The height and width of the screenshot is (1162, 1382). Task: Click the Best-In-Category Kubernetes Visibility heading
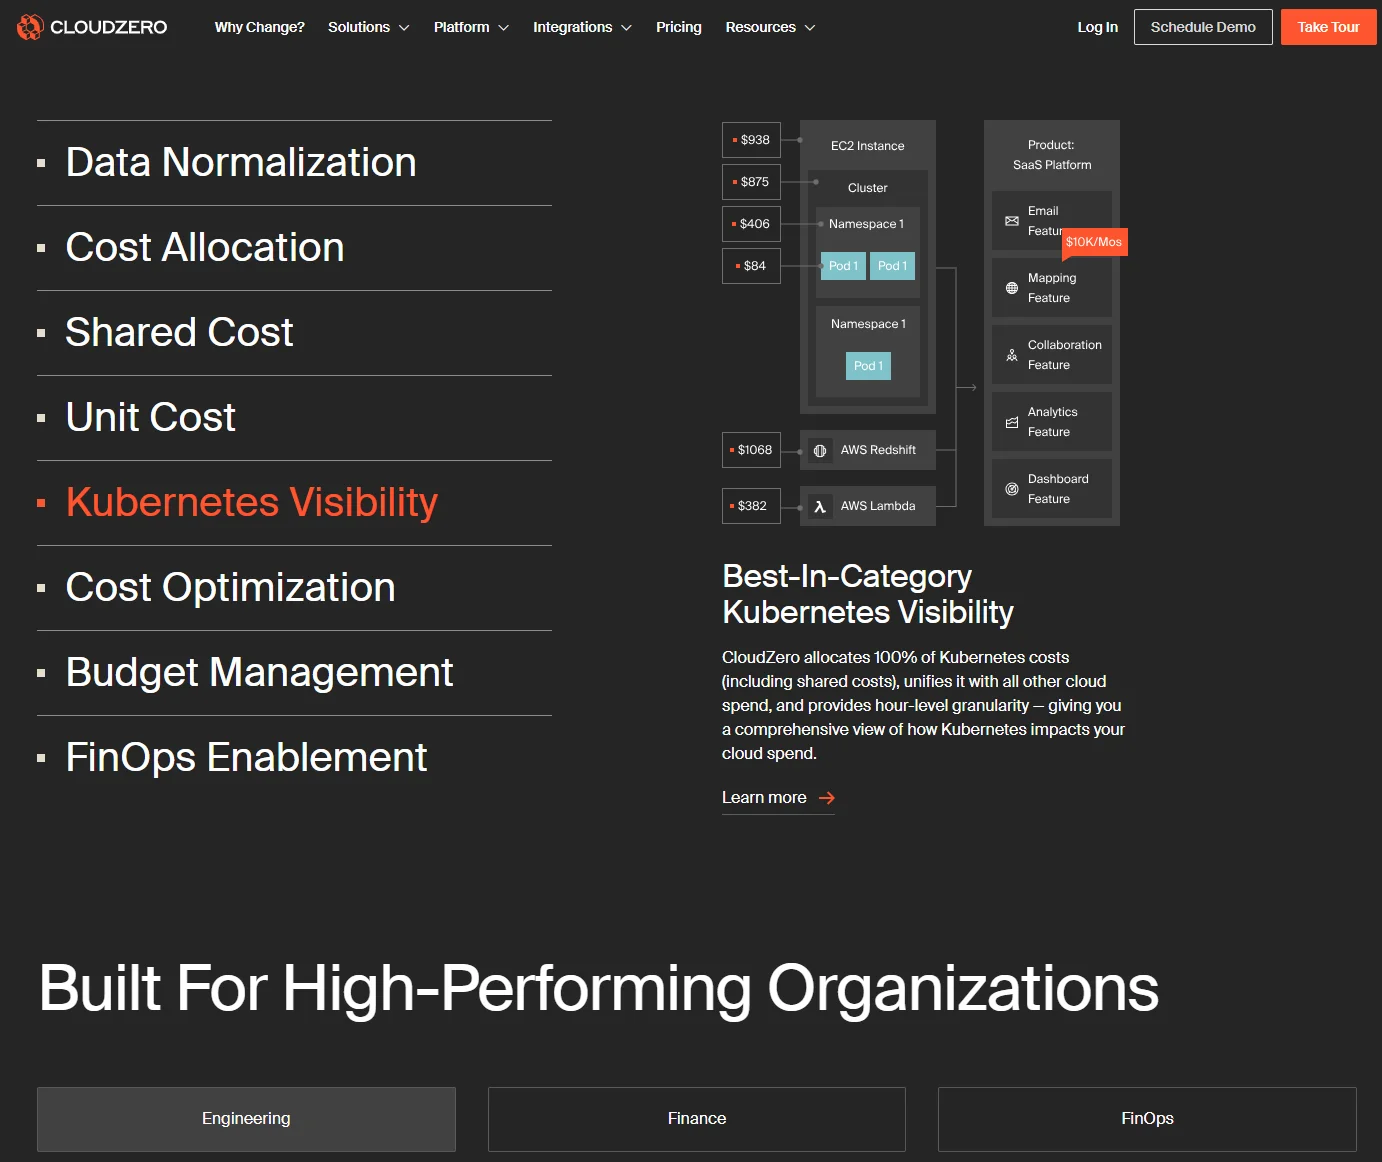pos(868,594)
